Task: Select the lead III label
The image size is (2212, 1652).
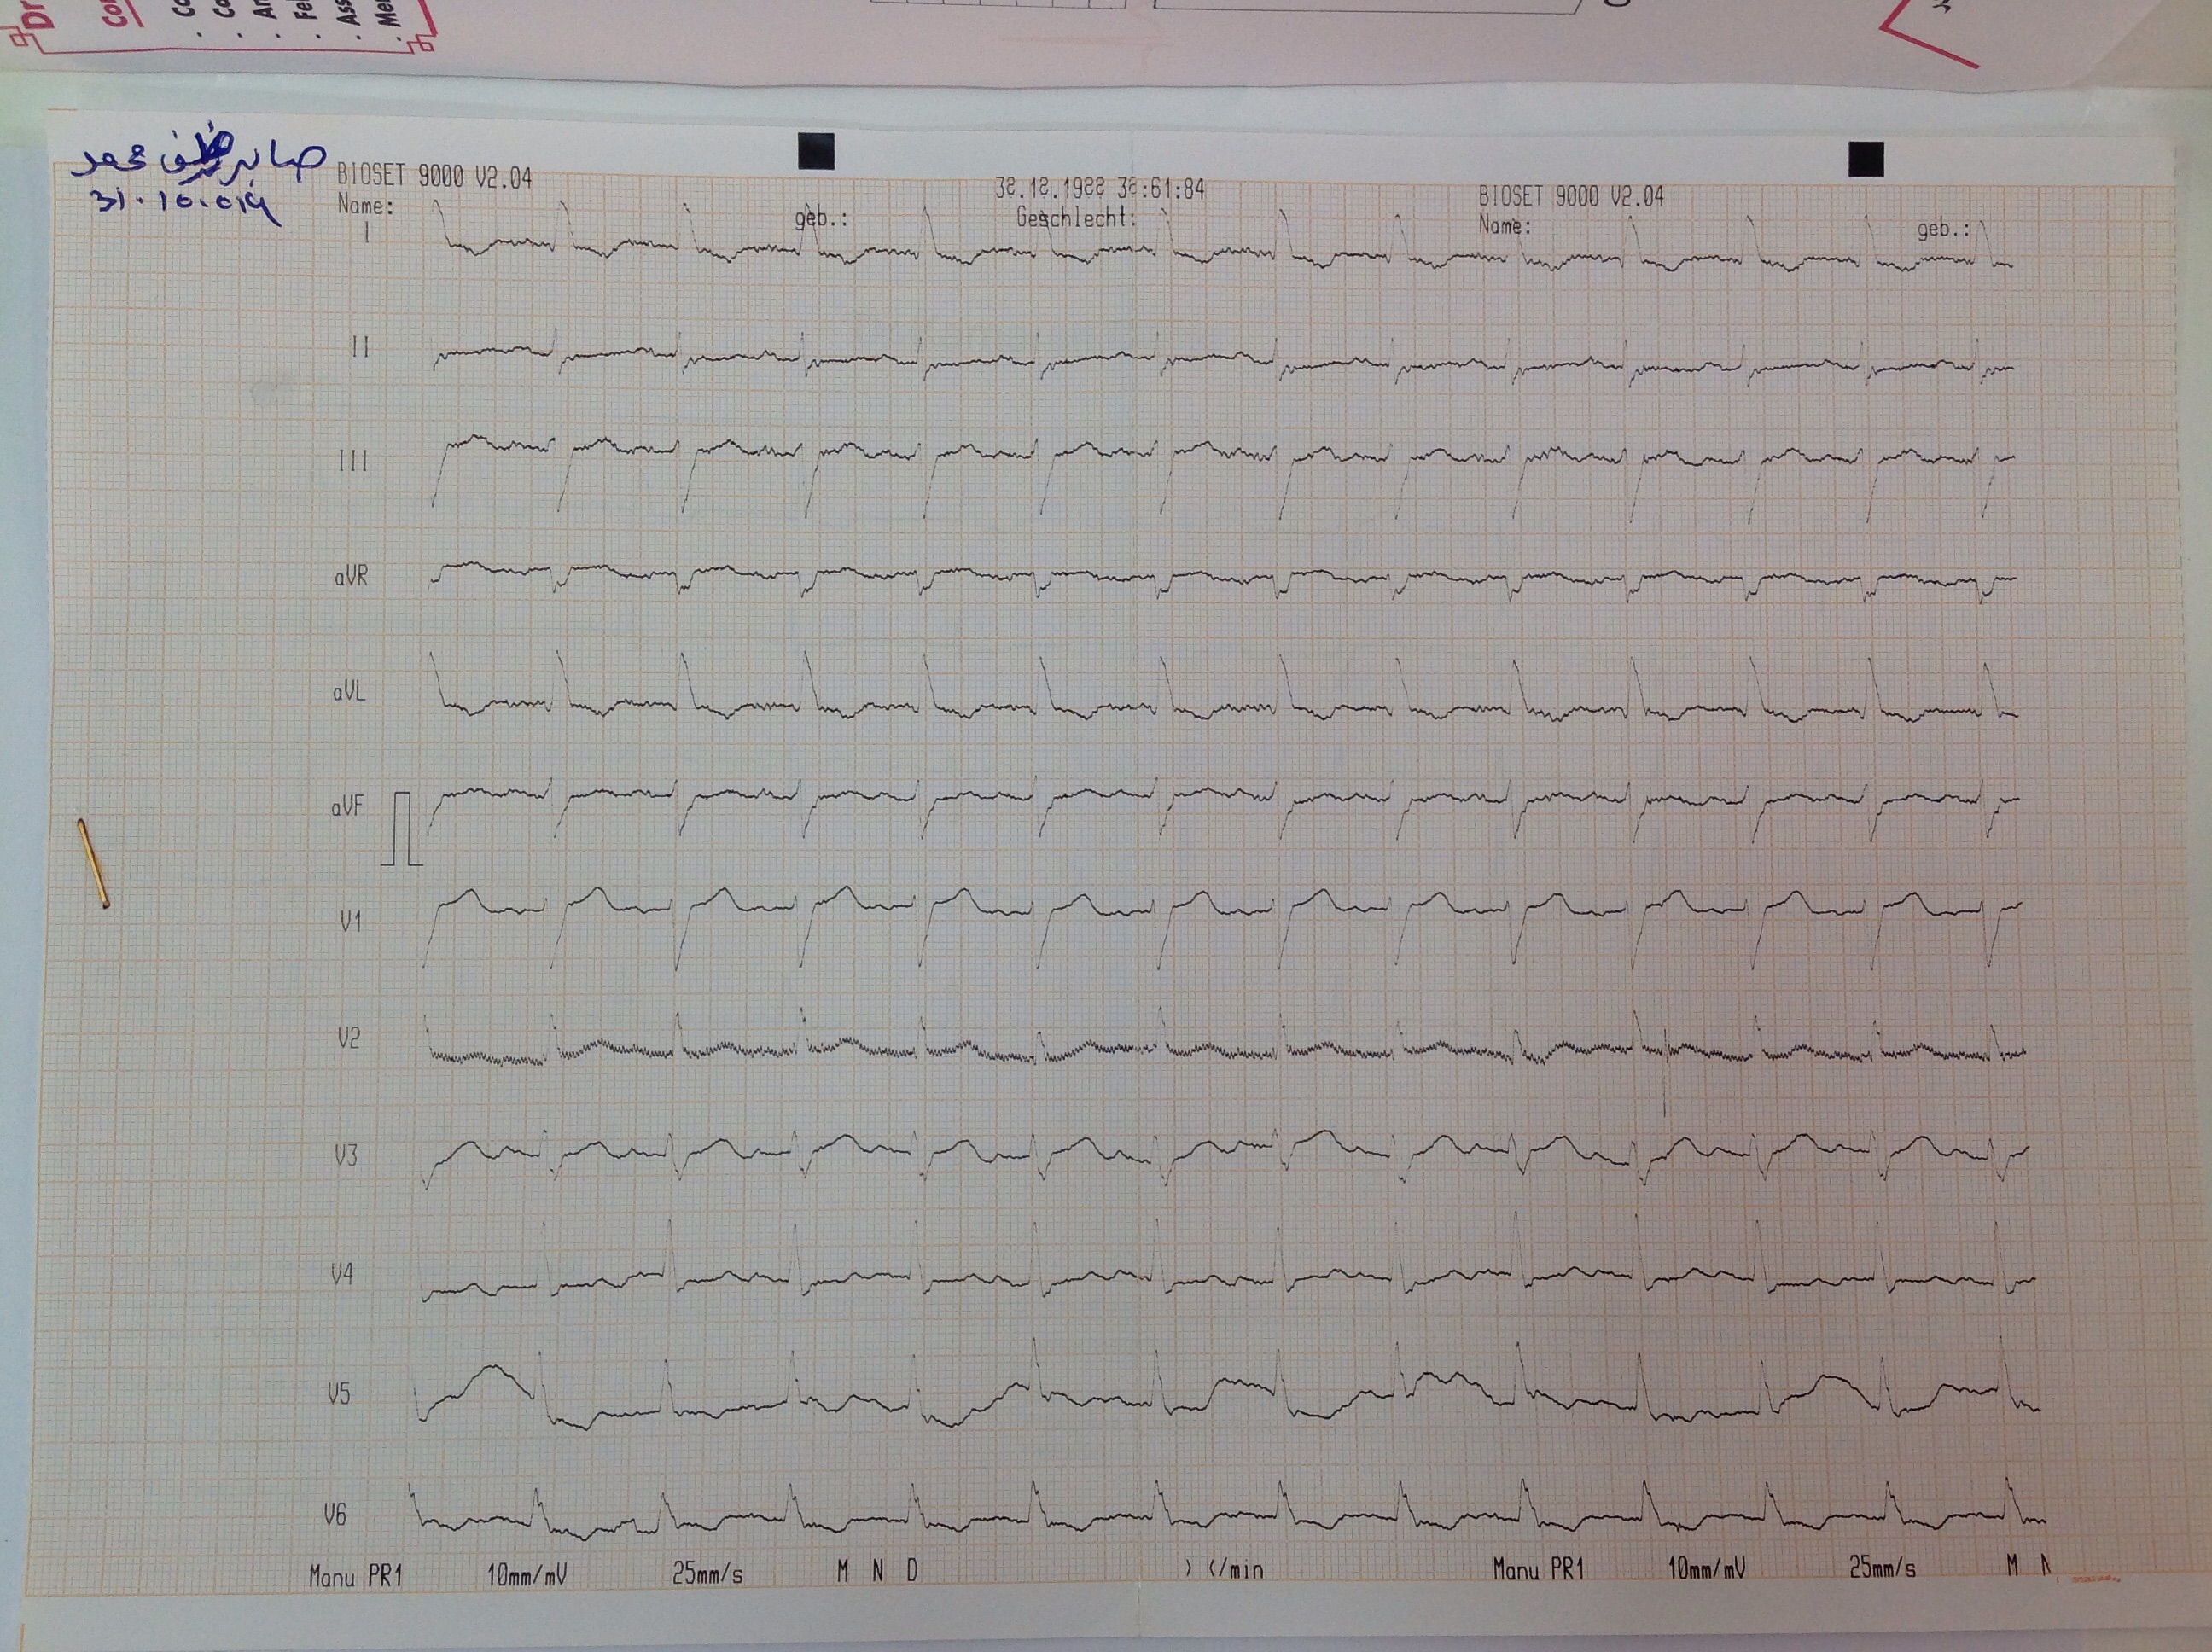Action: pyautogui.click(x=352, y=461)
